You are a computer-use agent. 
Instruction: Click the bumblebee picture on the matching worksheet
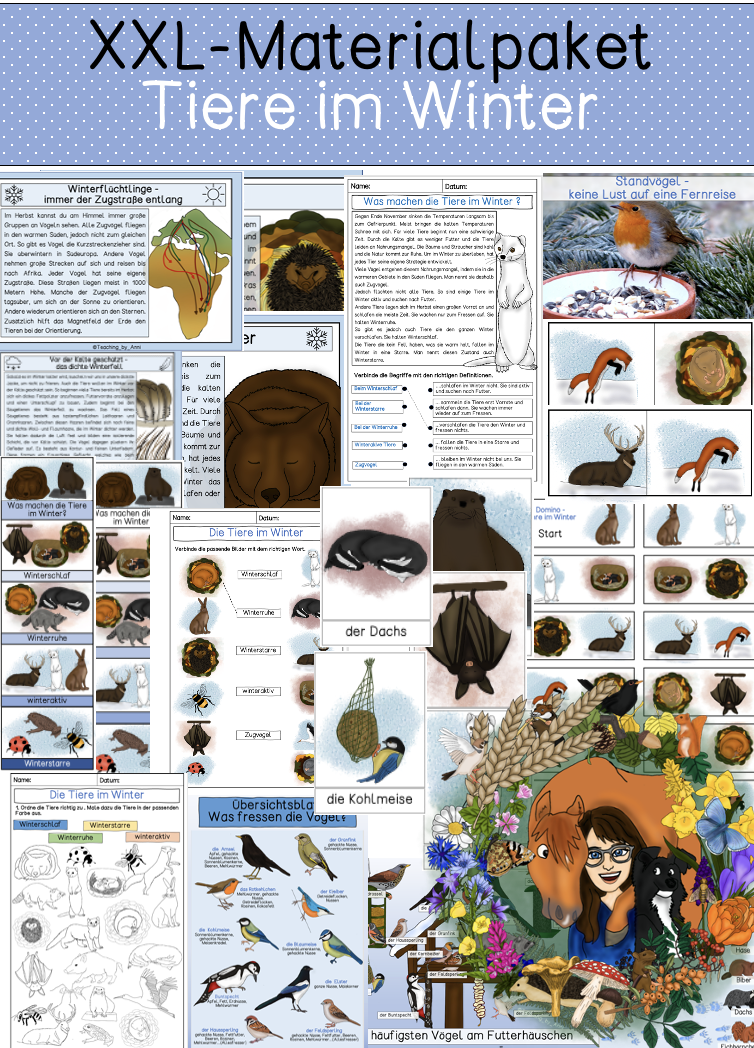[199, 698]
